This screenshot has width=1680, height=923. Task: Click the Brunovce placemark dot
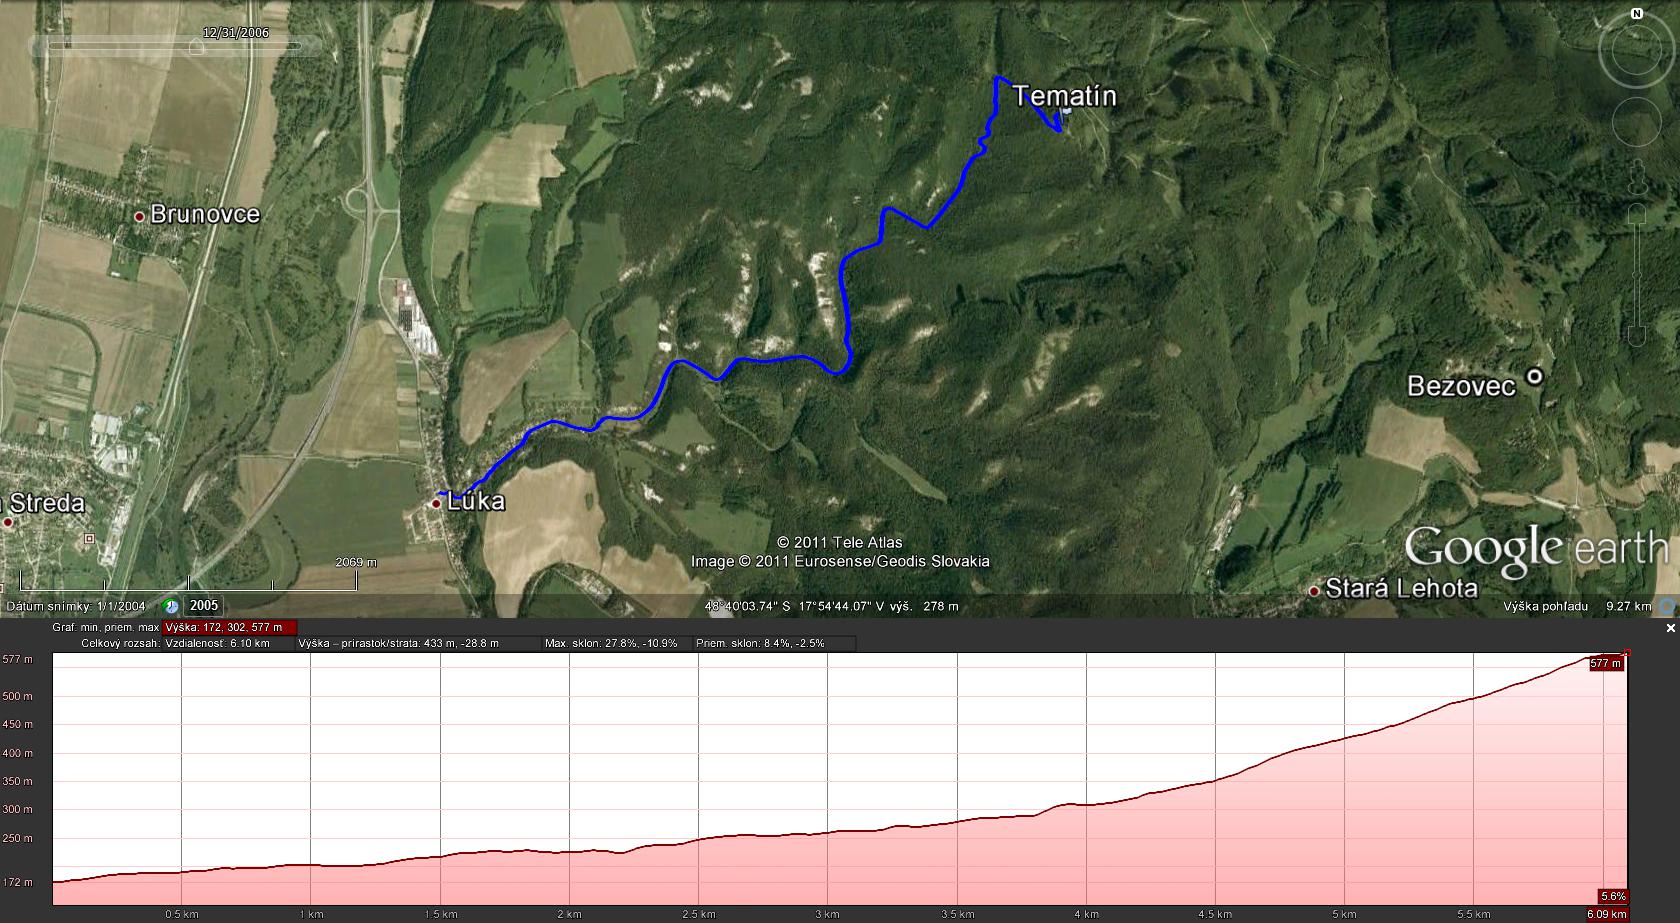[x=141, y=215]
